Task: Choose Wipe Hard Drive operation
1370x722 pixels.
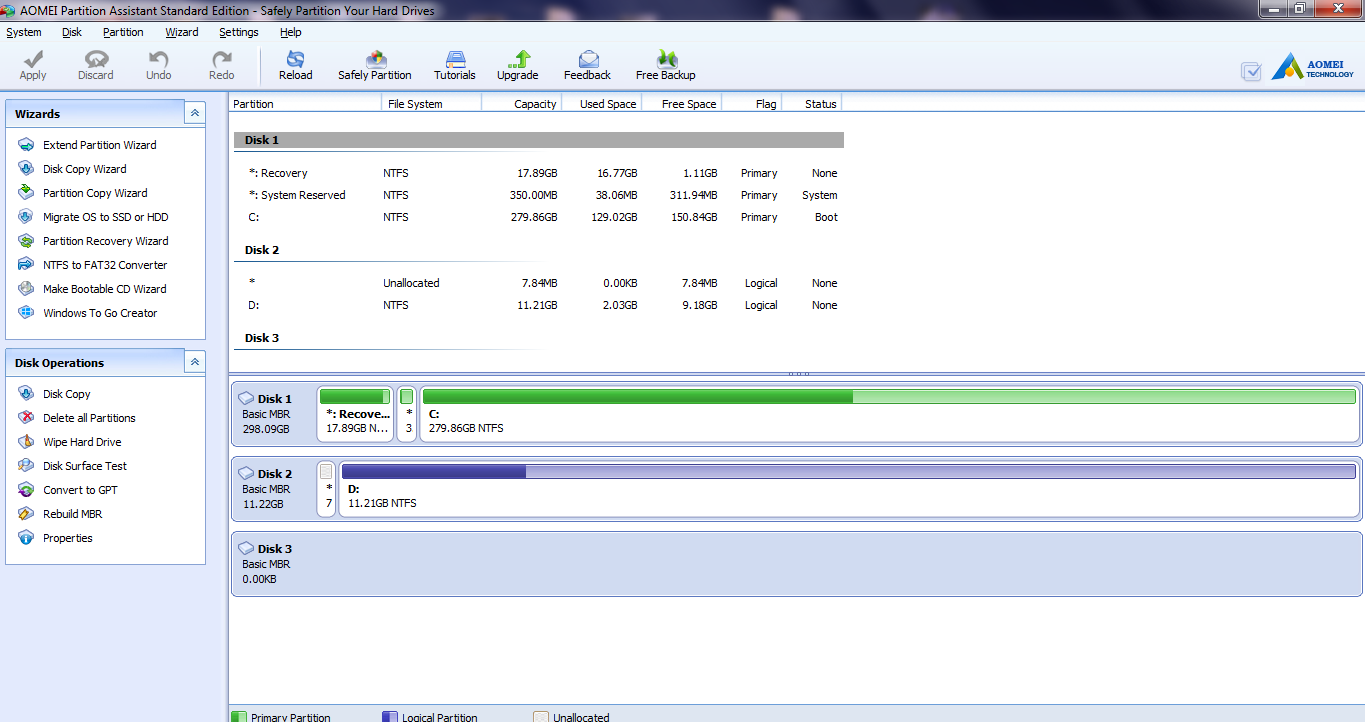Action: click(x=82, y=442)
